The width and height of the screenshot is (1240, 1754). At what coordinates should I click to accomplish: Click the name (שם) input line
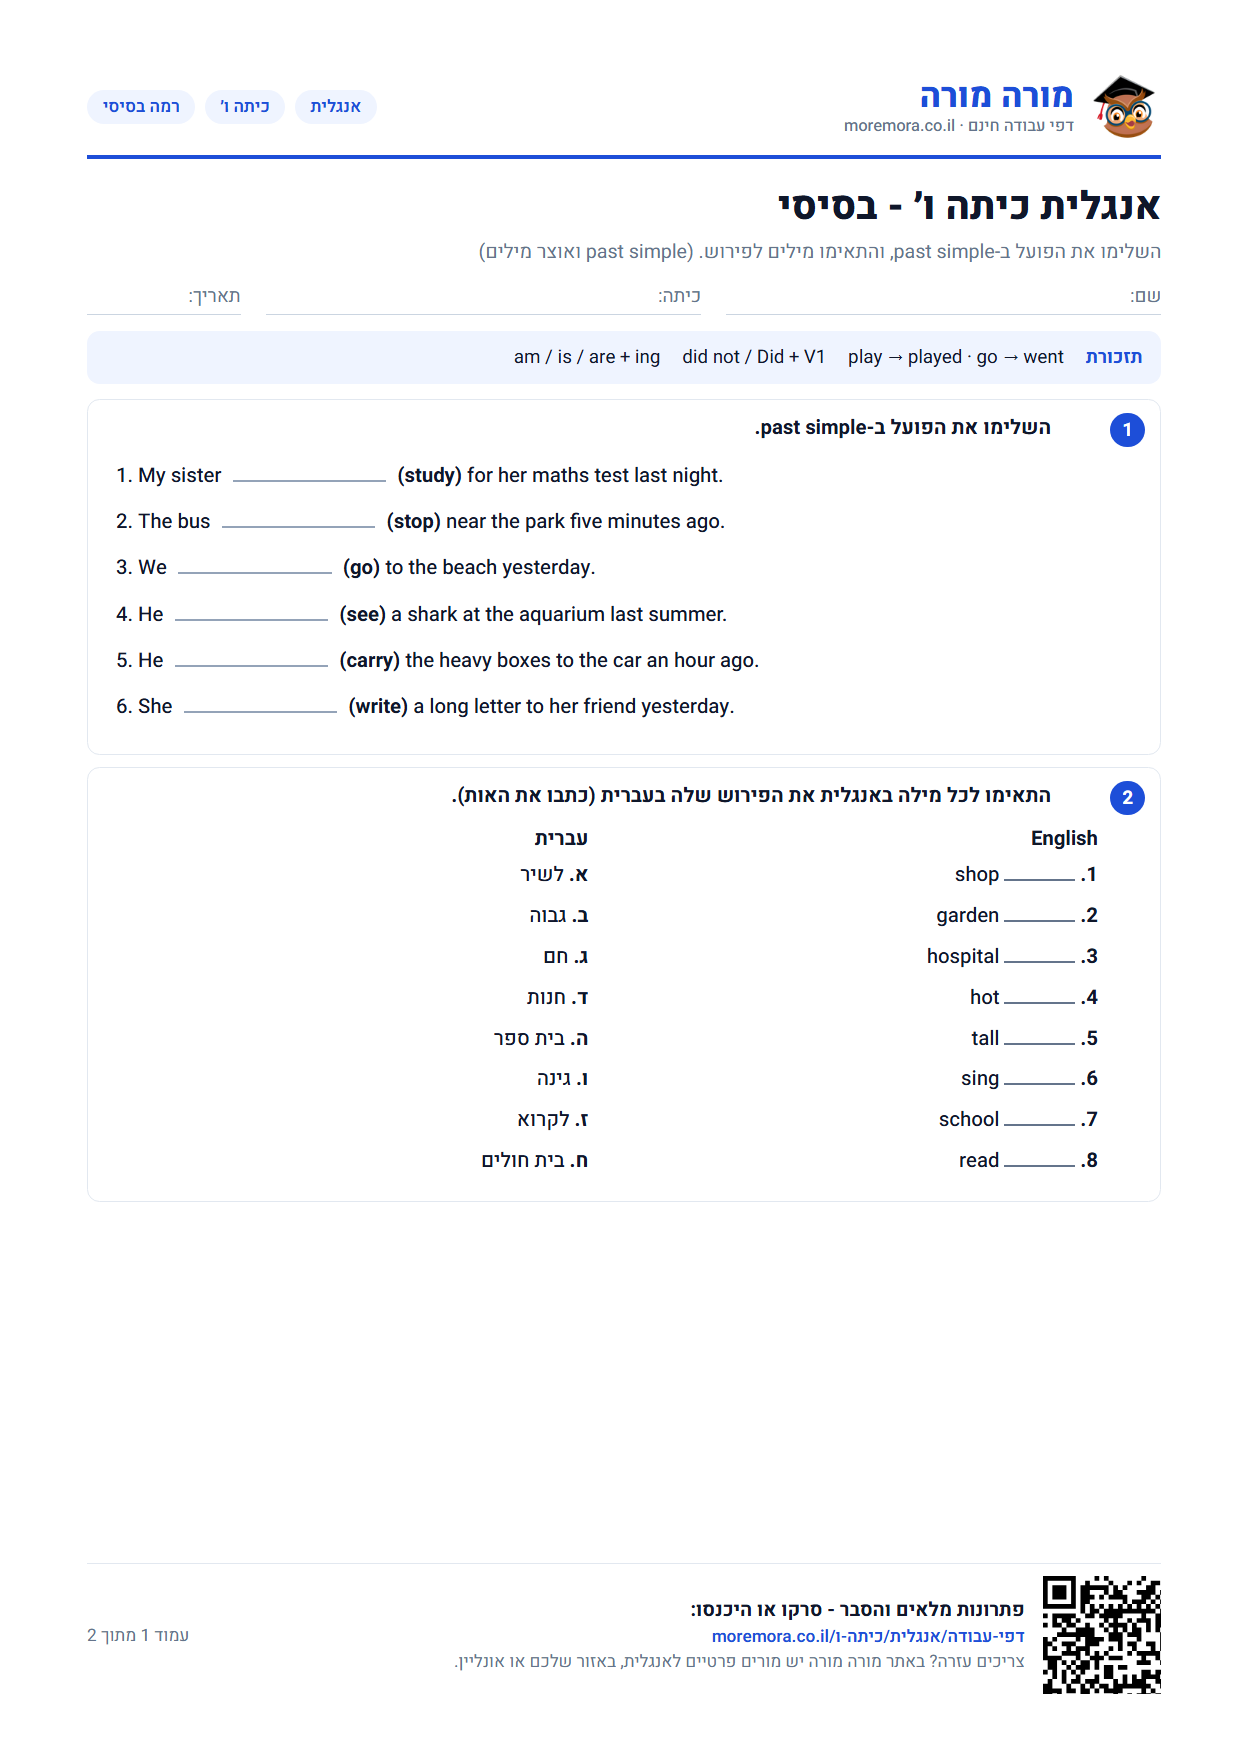pyautogui.click(x=943, y=298)
